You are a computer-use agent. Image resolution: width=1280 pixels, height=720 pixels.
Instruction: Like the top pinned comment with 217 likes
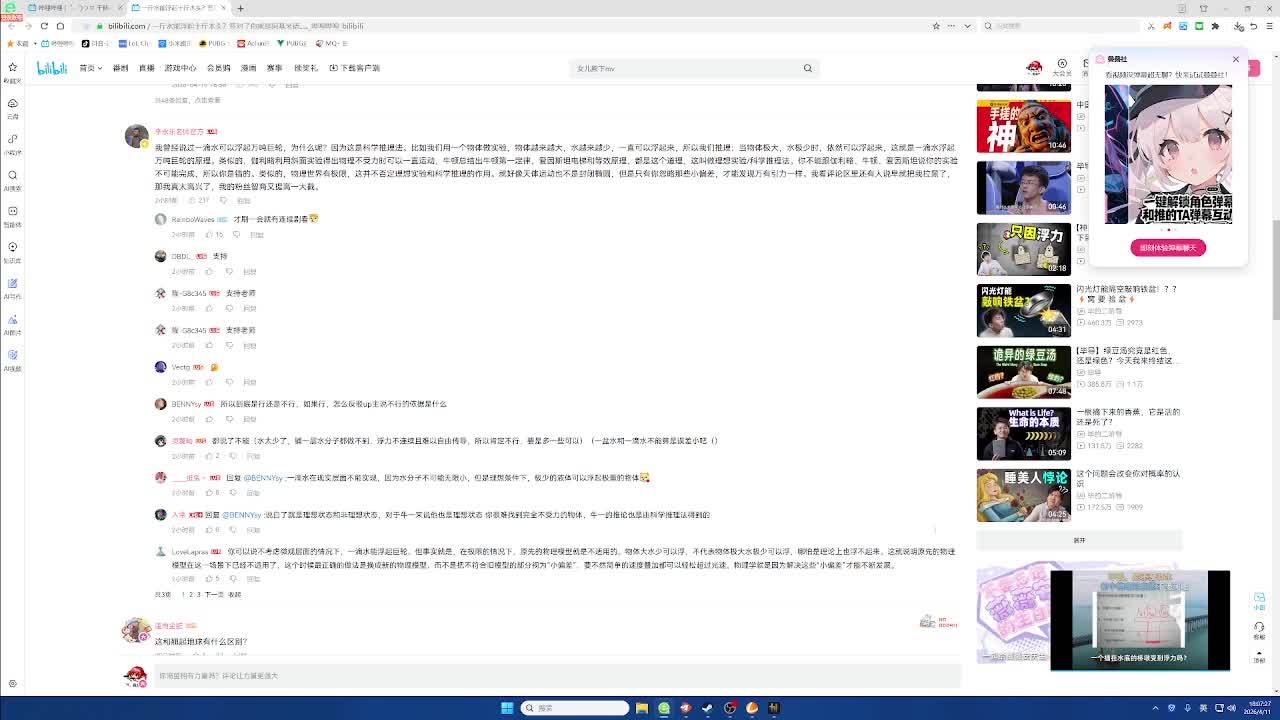tap(192, 200)
